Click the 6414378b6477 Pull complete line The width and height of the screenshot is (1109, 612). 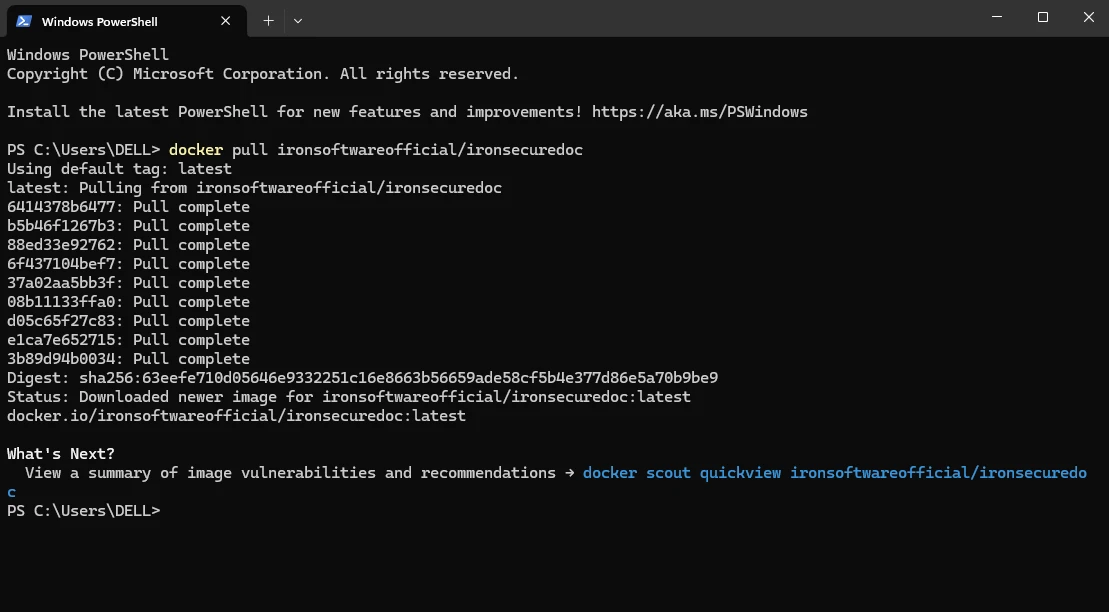coord(128,207)
